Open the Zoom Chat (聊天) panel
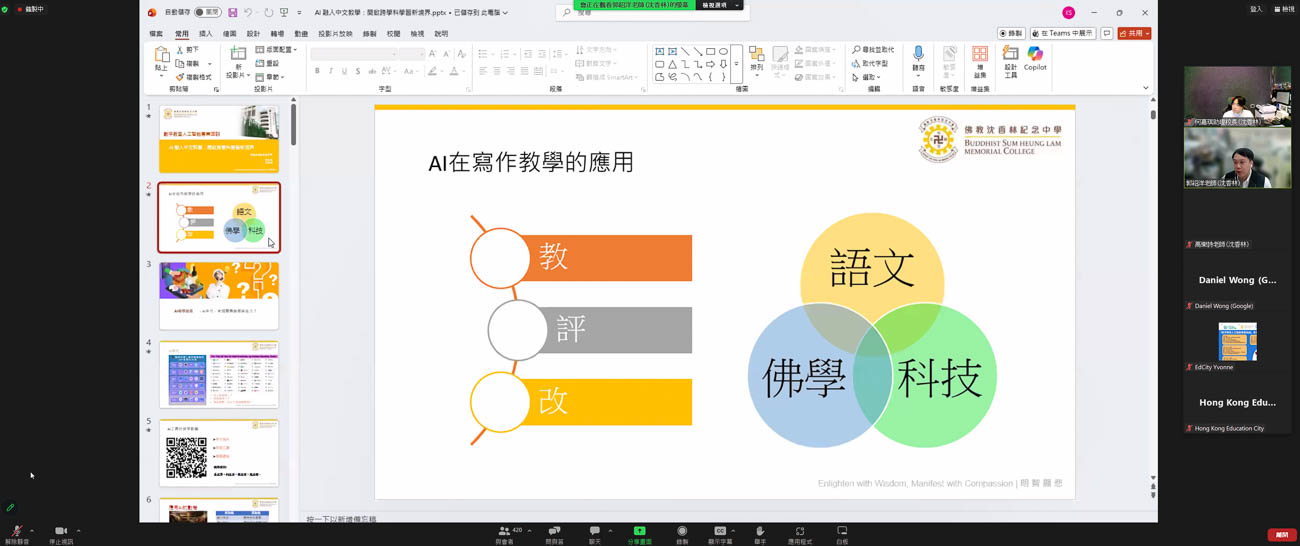This screenshot has height=546, width=1300. pyautogui.click(x=594, y=532)
